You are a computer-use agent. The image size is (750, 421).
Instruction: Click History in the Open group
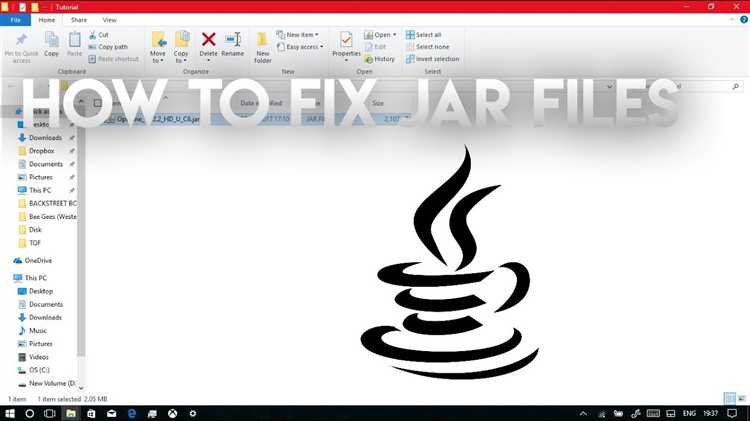[x=380, y=59]
